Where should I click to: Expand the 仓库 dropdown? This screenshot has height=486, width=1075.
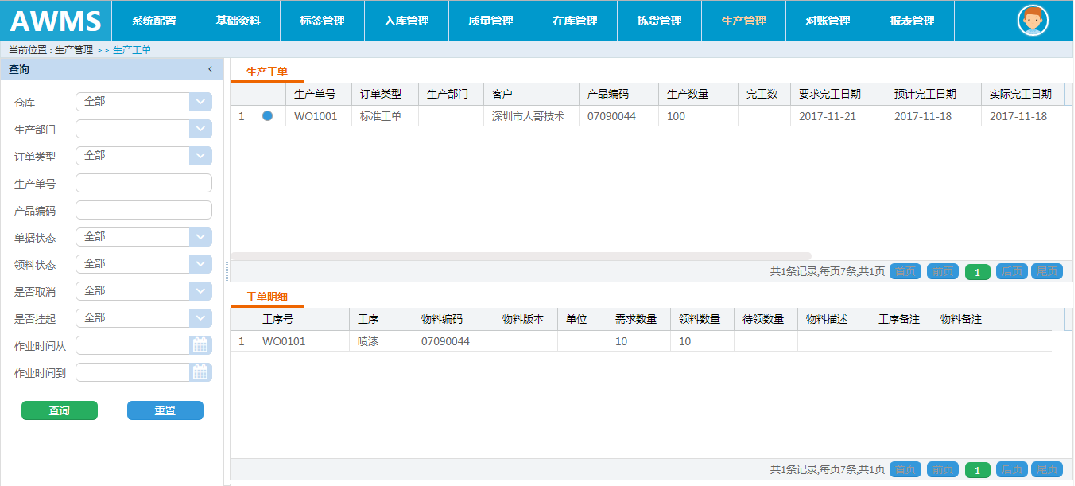point(200,102)
